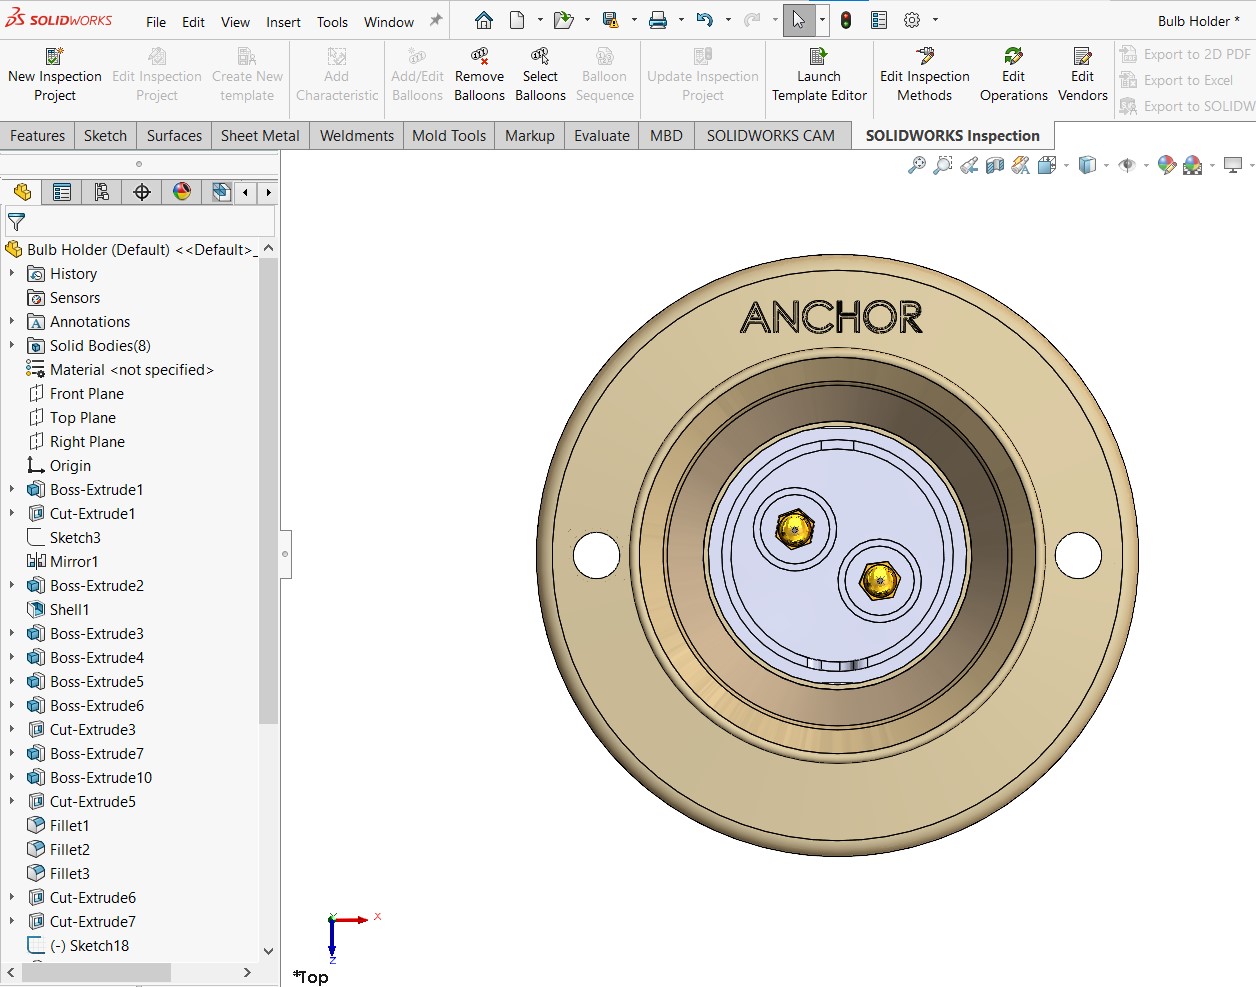
Task: Click the View Settings monitor icon
Action: point(1233,165)
